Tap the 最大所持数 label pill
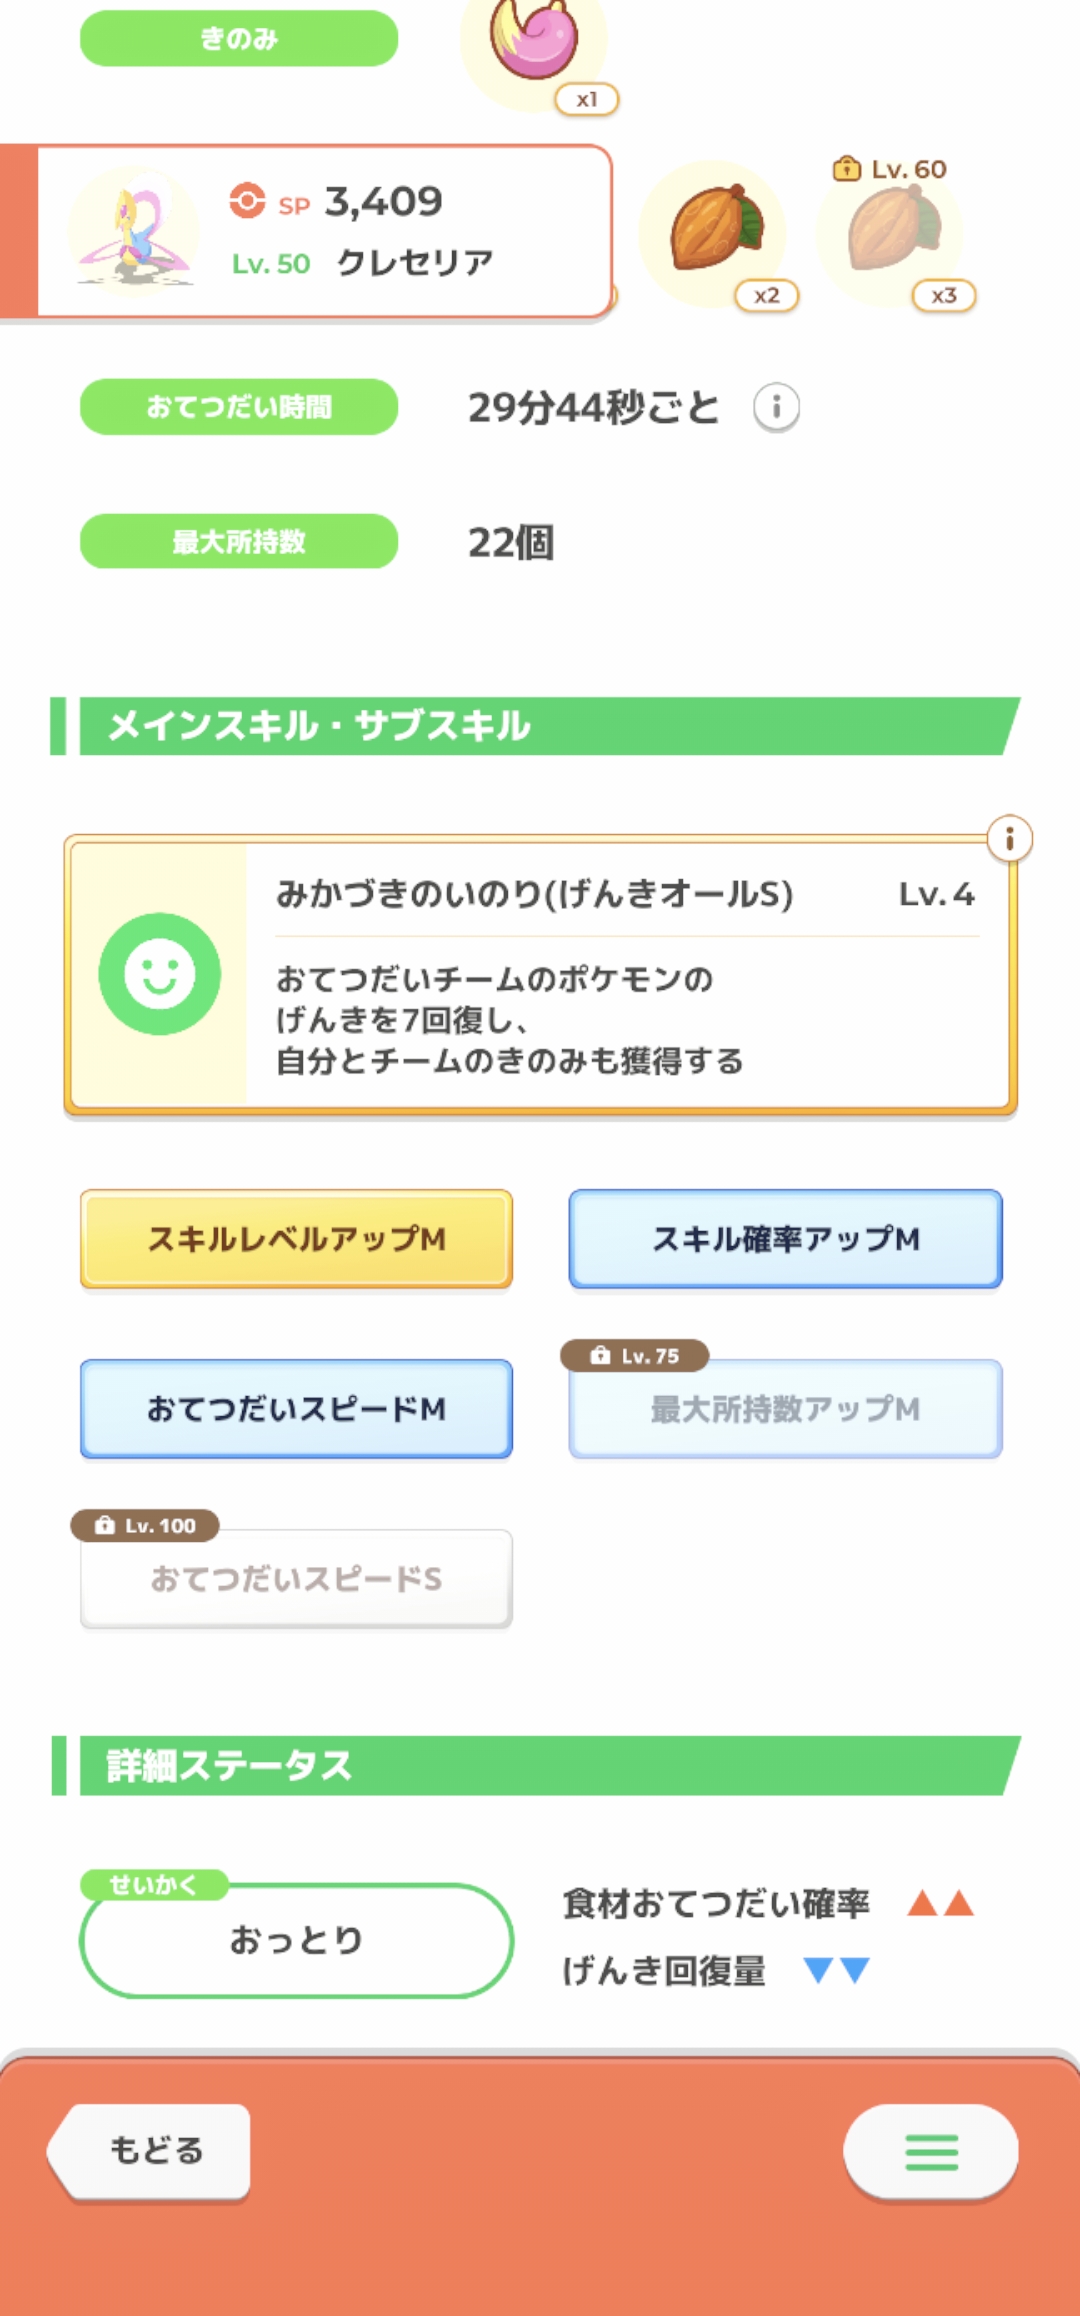 click(x=239, y=542)
